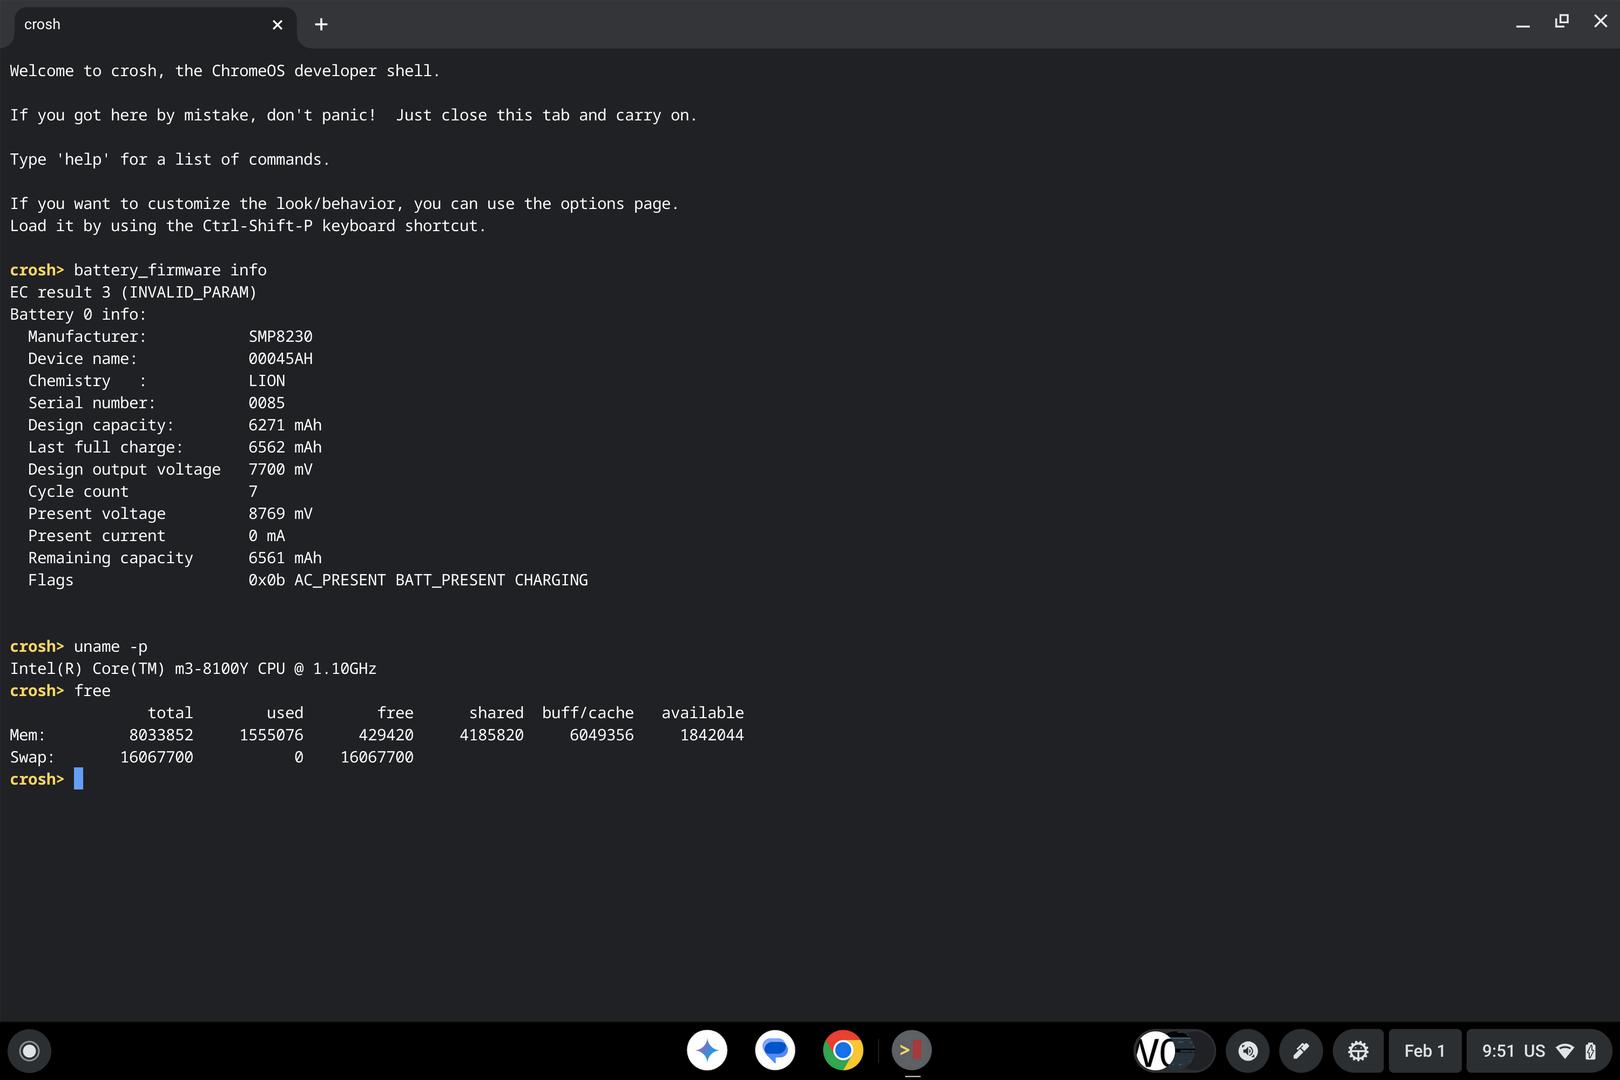This screenshot has width=1620, height=1080.
Task: Open the calendar from Feb 1 date
Action: (x=1424, y=1051)
